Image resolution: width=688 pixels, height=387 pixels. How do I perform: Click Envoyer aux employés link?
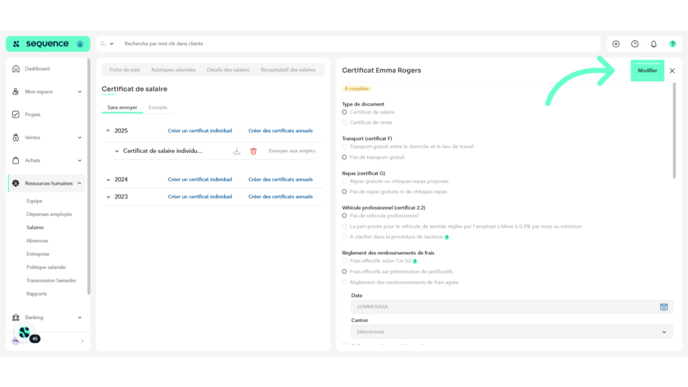(x=292, y=151)
